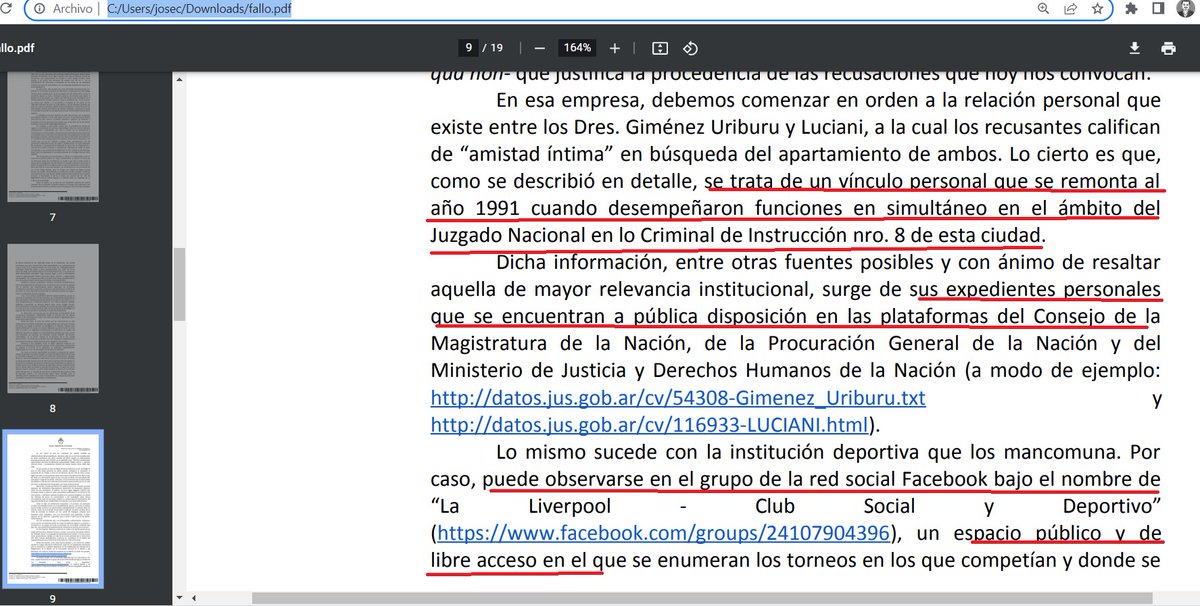
Task: Click the words 'En esa empresa'
Action: (566, 101)
